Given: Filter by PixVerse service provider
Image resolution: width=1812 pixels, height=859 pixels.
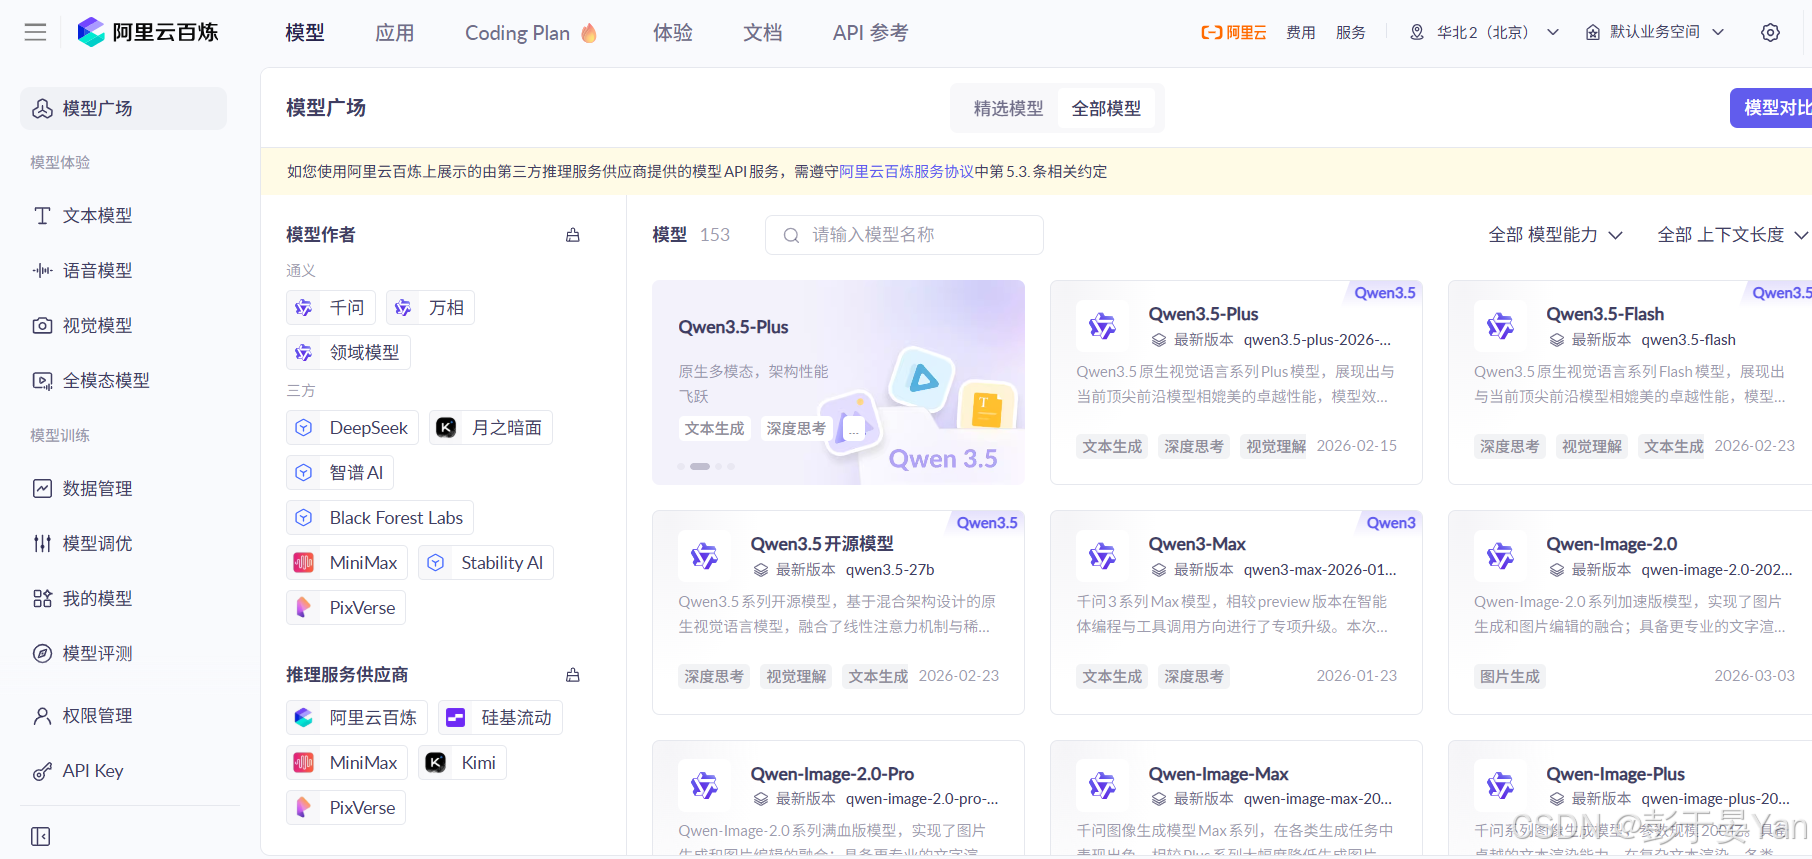Looking at the screenshot, I should coord(346,807).
